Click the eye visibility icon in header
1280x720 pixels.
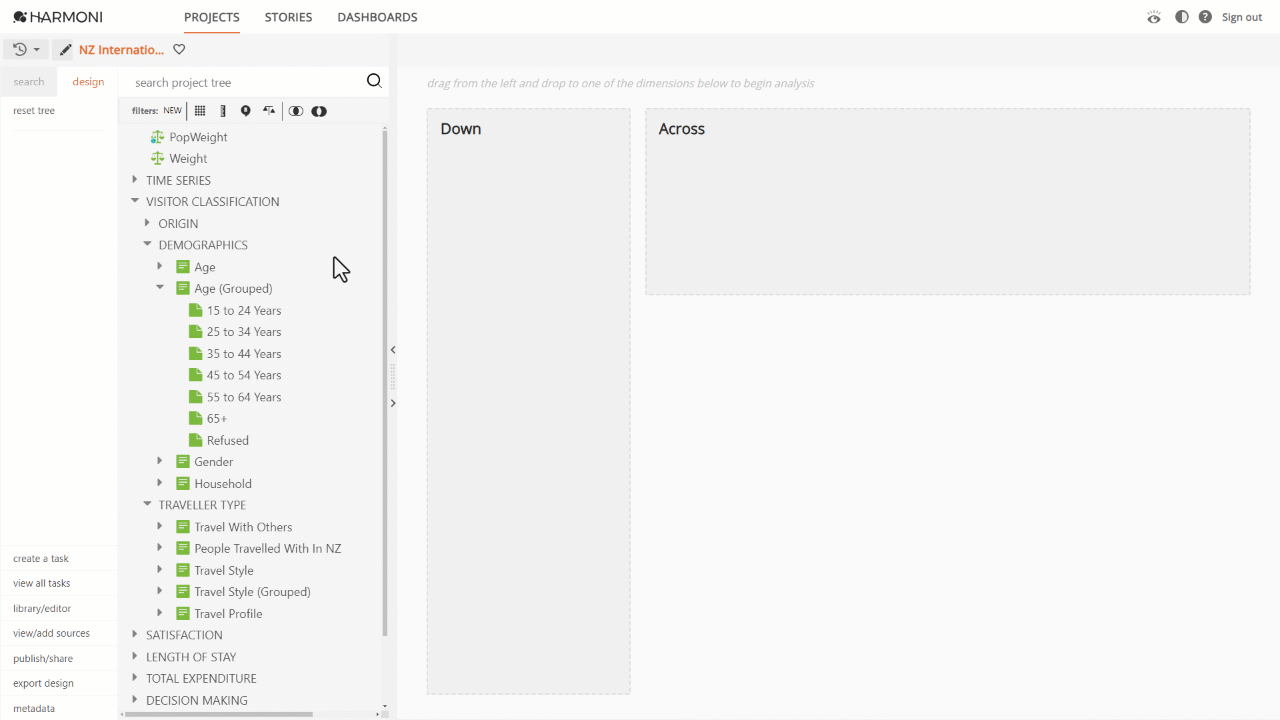[x=1154, y=17]
